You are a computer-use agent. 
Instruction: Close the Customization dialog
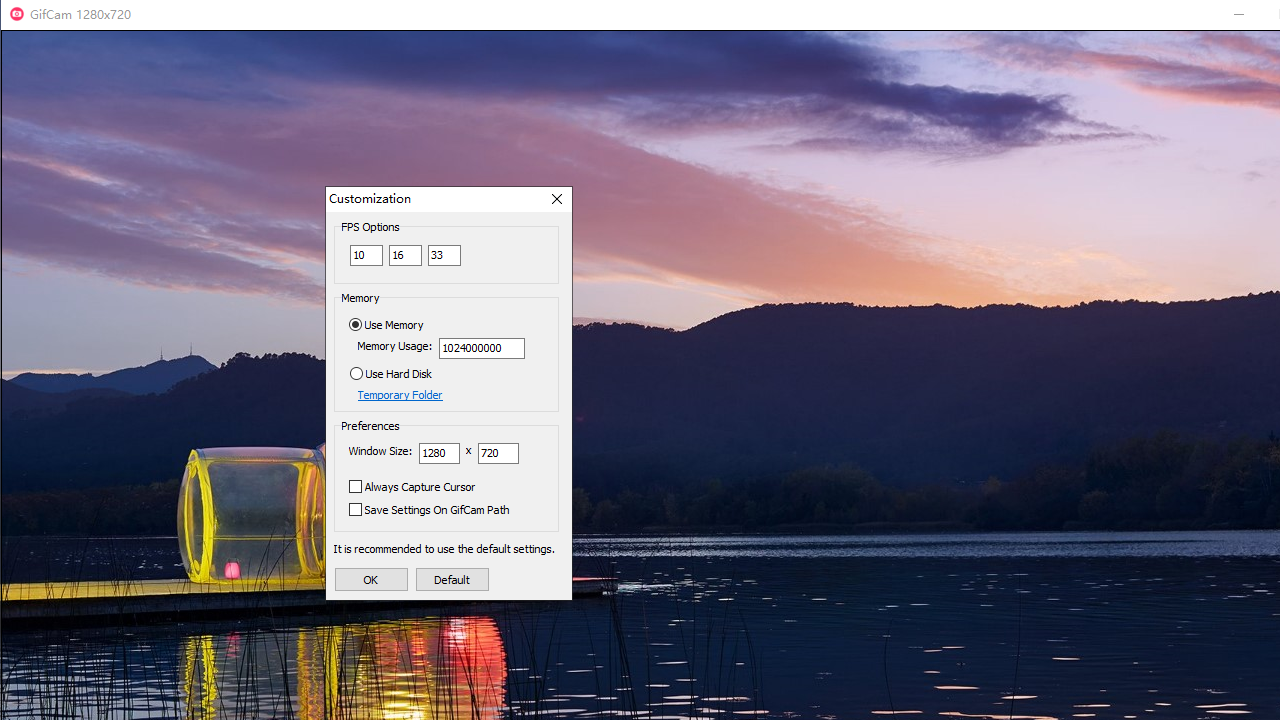click(556, 199)
